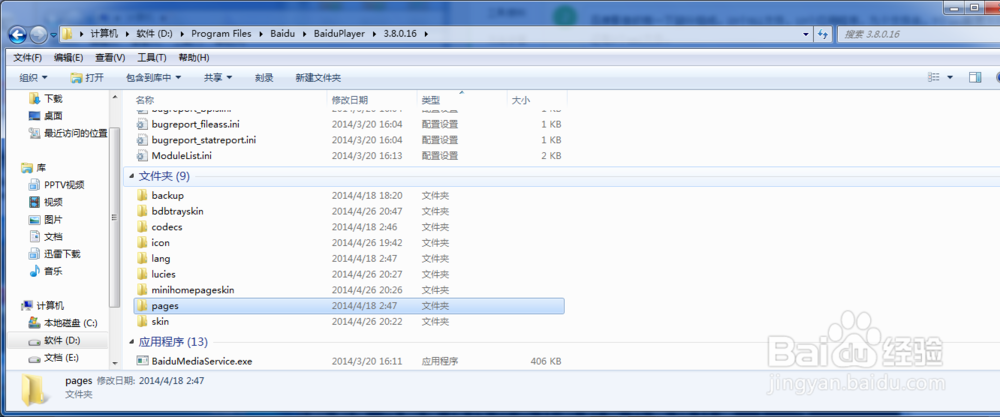Select BaiduMediaService.exe application icon
Image resolution: width=1000 pixels, height=417 pixels.
[142, 361]
